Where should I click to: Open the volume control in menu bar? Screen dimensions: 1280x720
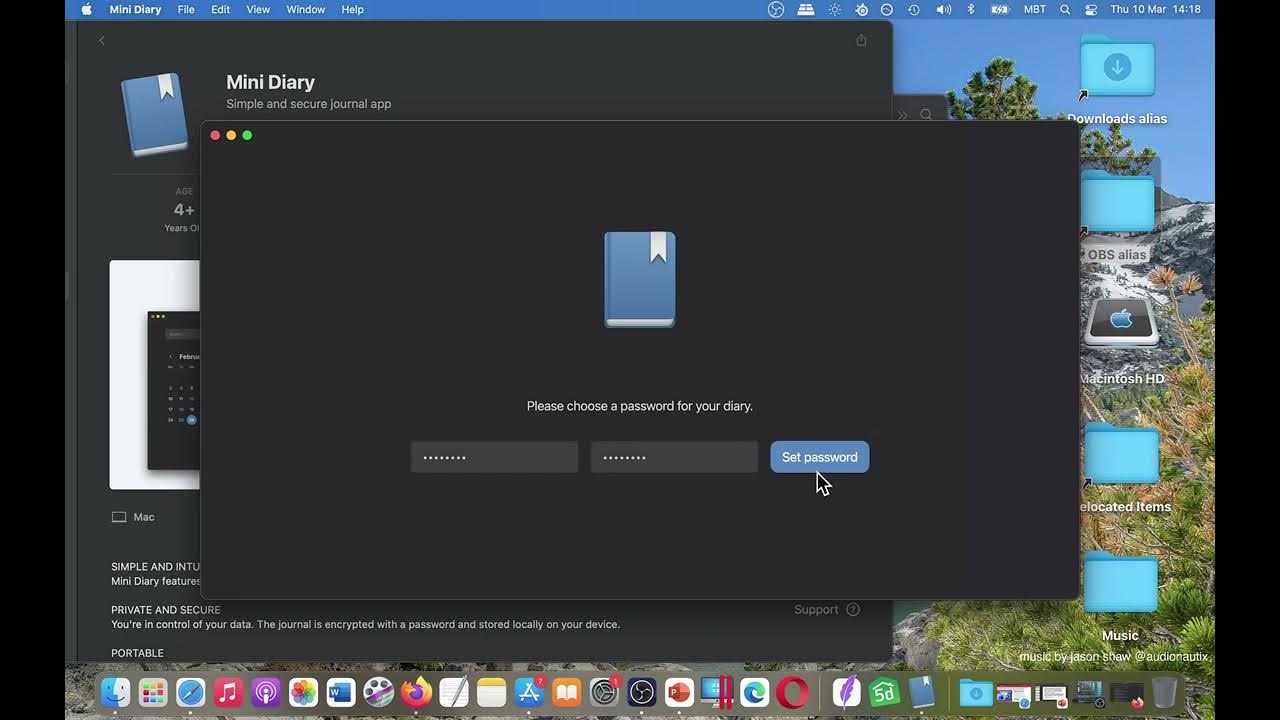pos(943,9)
